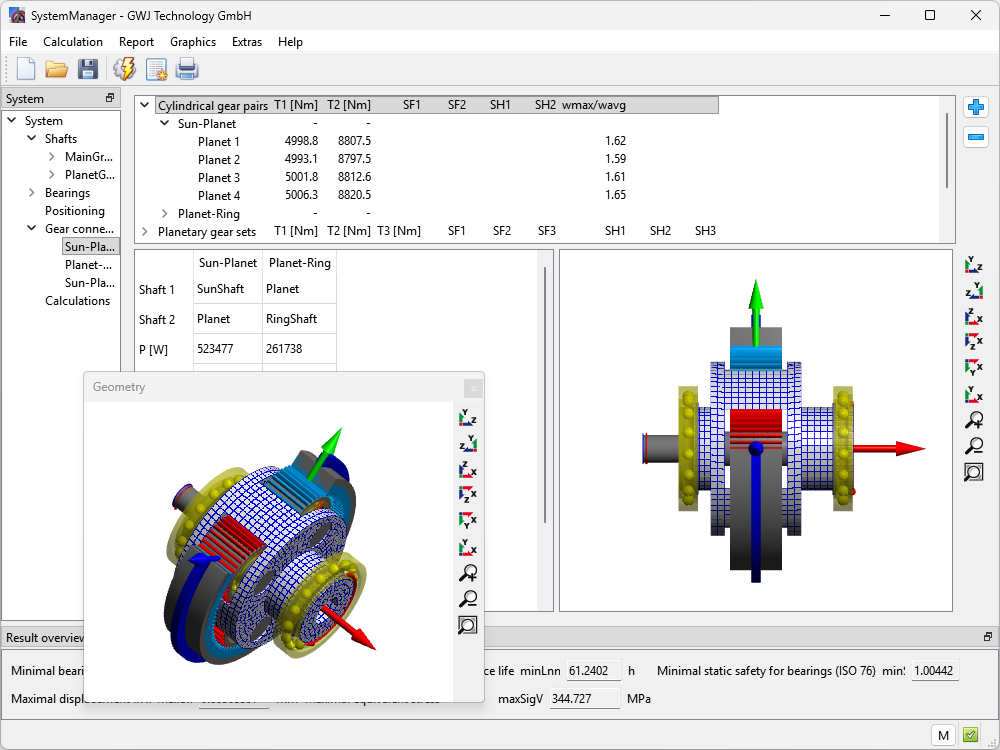Screen dimensions: 1000x750
Task: Run calculation with the lightning gear icon
Action: (125, 69)
